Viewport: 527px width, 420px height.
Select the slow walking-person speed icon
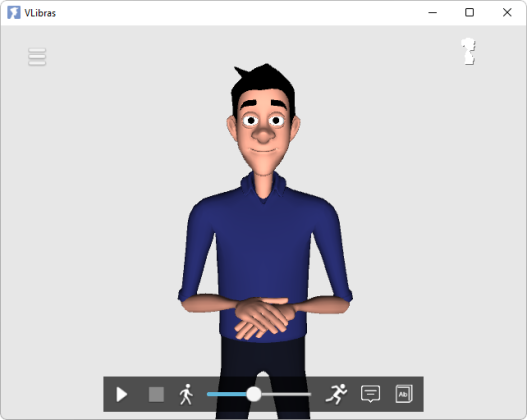pos(186,394)
